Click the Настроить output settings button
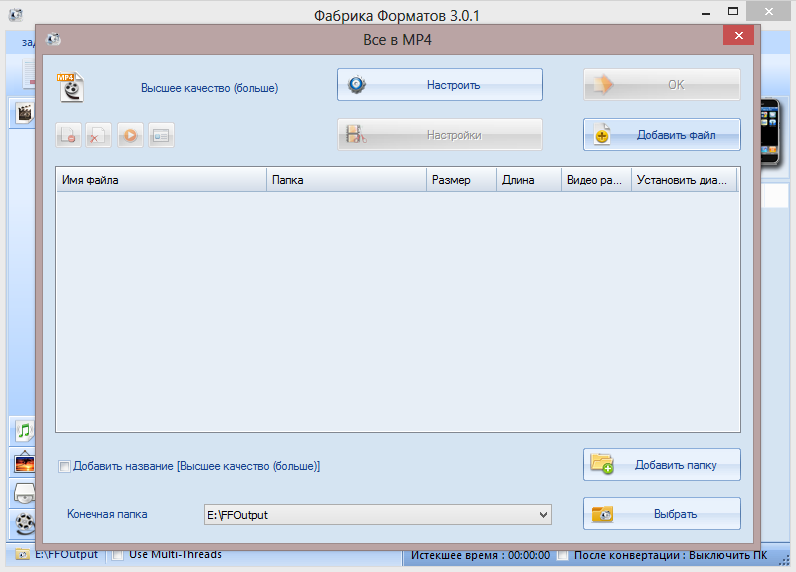The width and height of the screenshot is (796, 572). pos(439,85)
